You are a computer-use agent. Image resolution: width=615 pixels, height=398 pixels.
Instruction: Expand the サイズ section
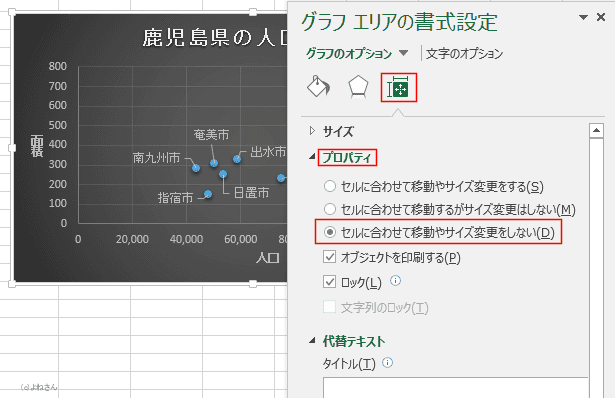click(338, 131)
